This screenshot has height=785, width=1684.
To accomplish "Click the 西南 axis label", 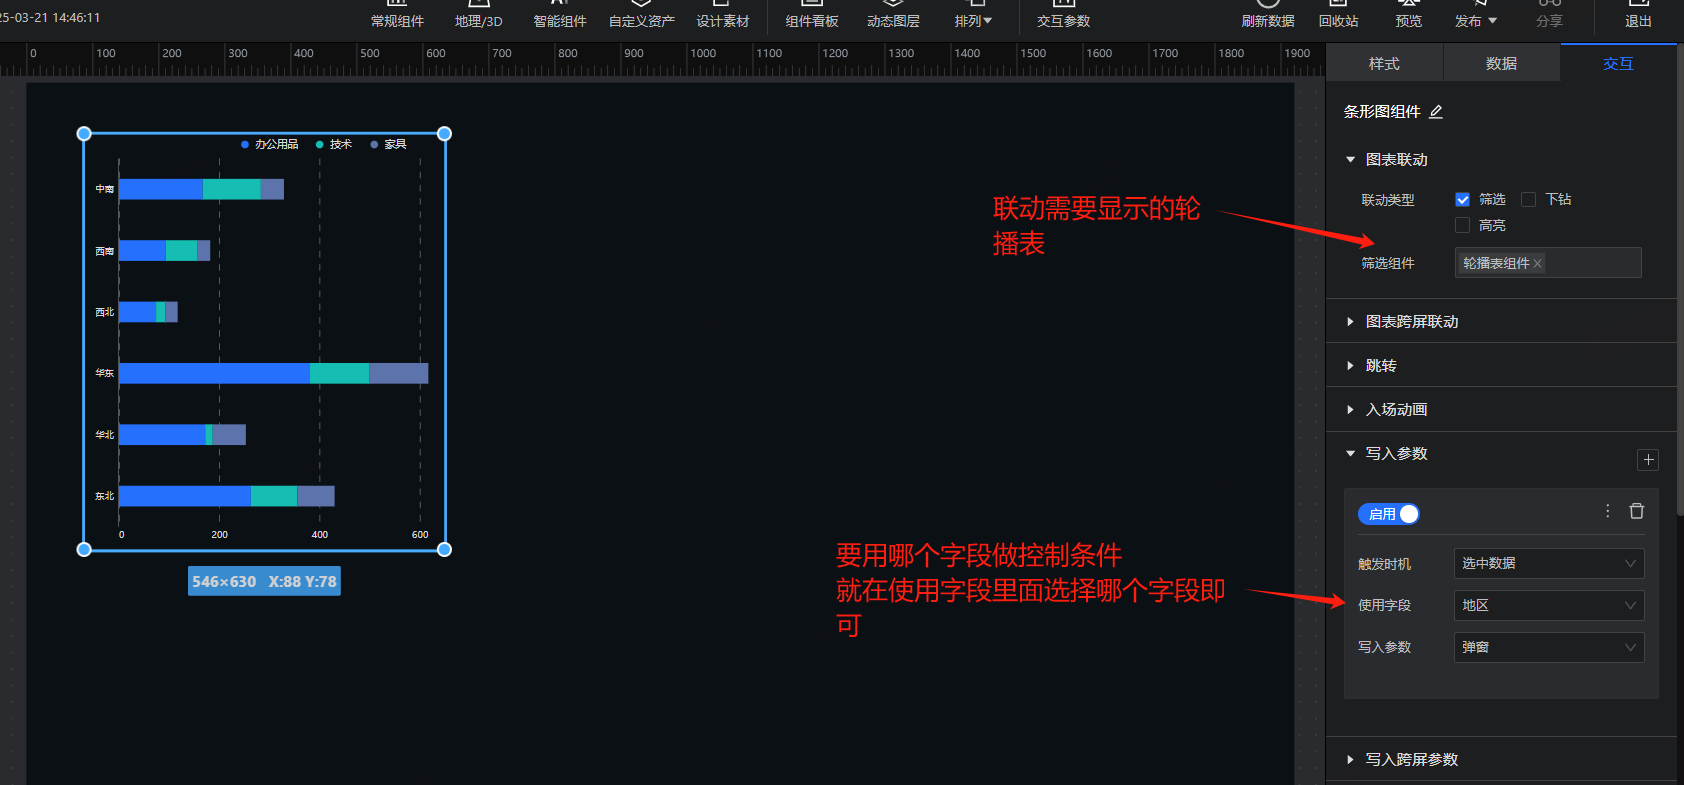I will point(104,251).
